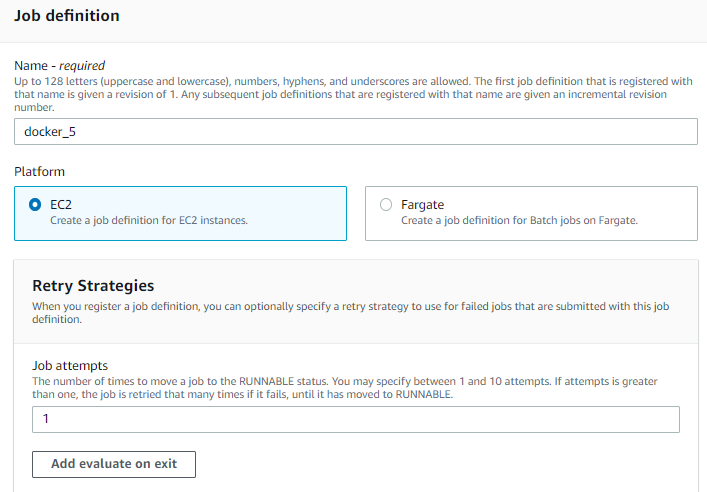Image resolution: width=707 pixels, height=492 pixels.
Task: Select the EC2 platform radio button
Action: click(35, 205)
